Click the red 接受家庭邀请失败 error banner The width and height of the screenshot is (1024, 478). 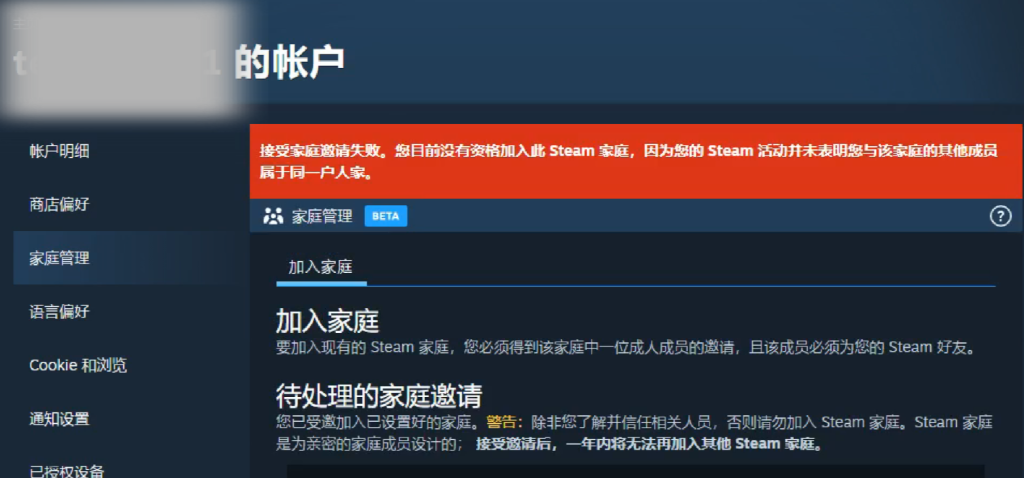point(635,161)
